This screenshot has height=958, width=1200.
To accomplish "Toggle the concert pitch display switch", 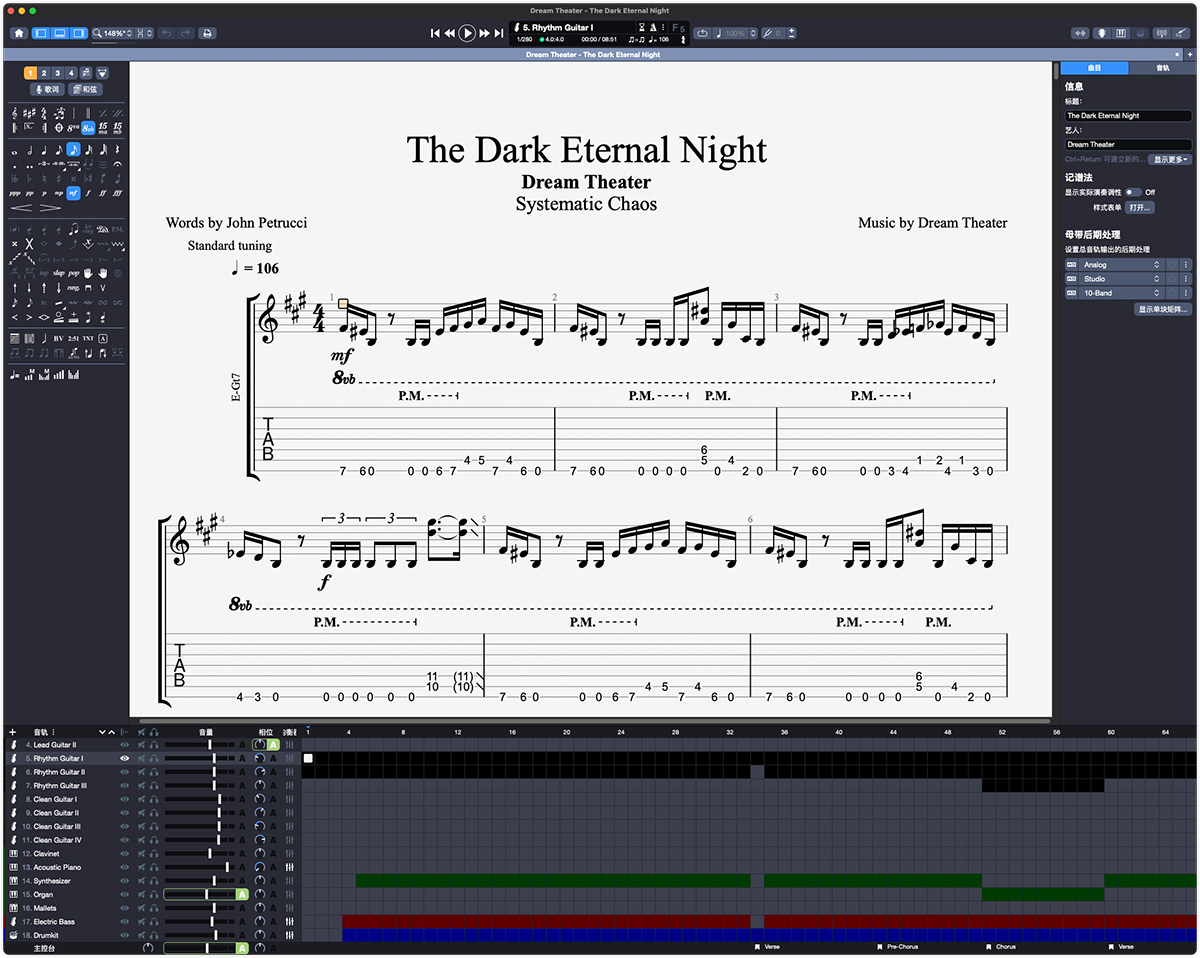I will pos(1132,192).
